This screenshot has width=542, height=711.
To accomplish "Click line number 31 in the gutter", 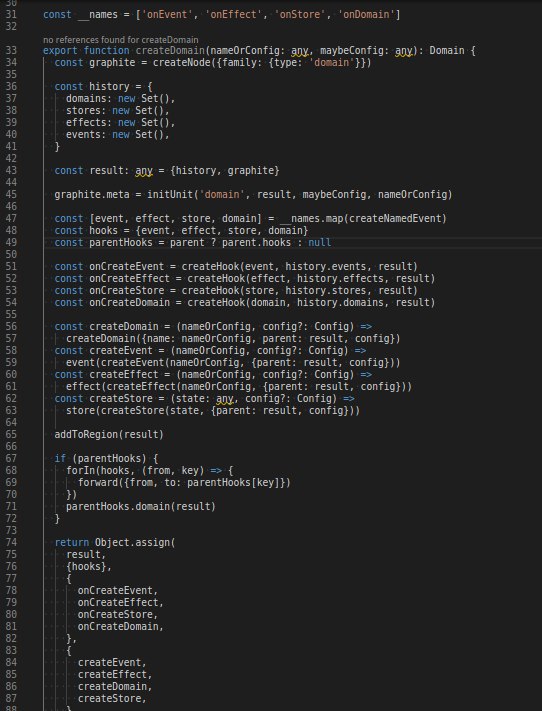I will [x=11, y=15].
